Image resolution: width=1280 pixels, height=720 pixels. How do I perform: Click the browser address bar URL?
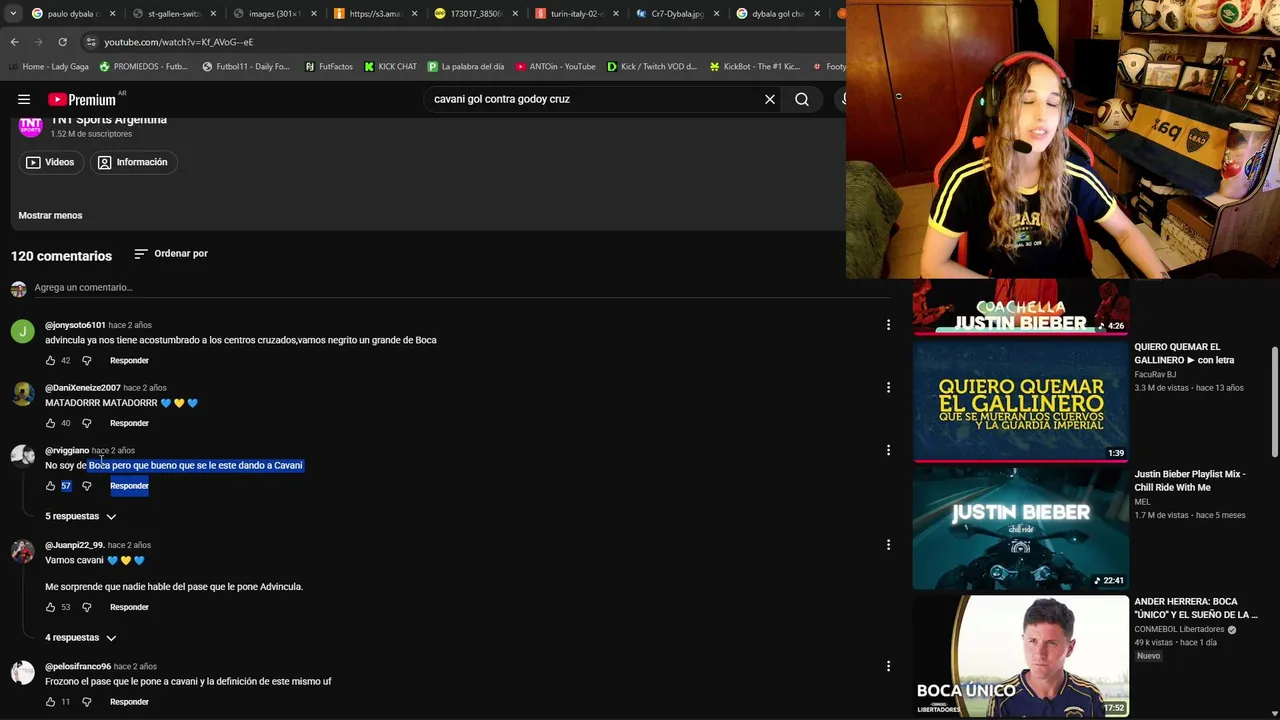coord(178,42)
